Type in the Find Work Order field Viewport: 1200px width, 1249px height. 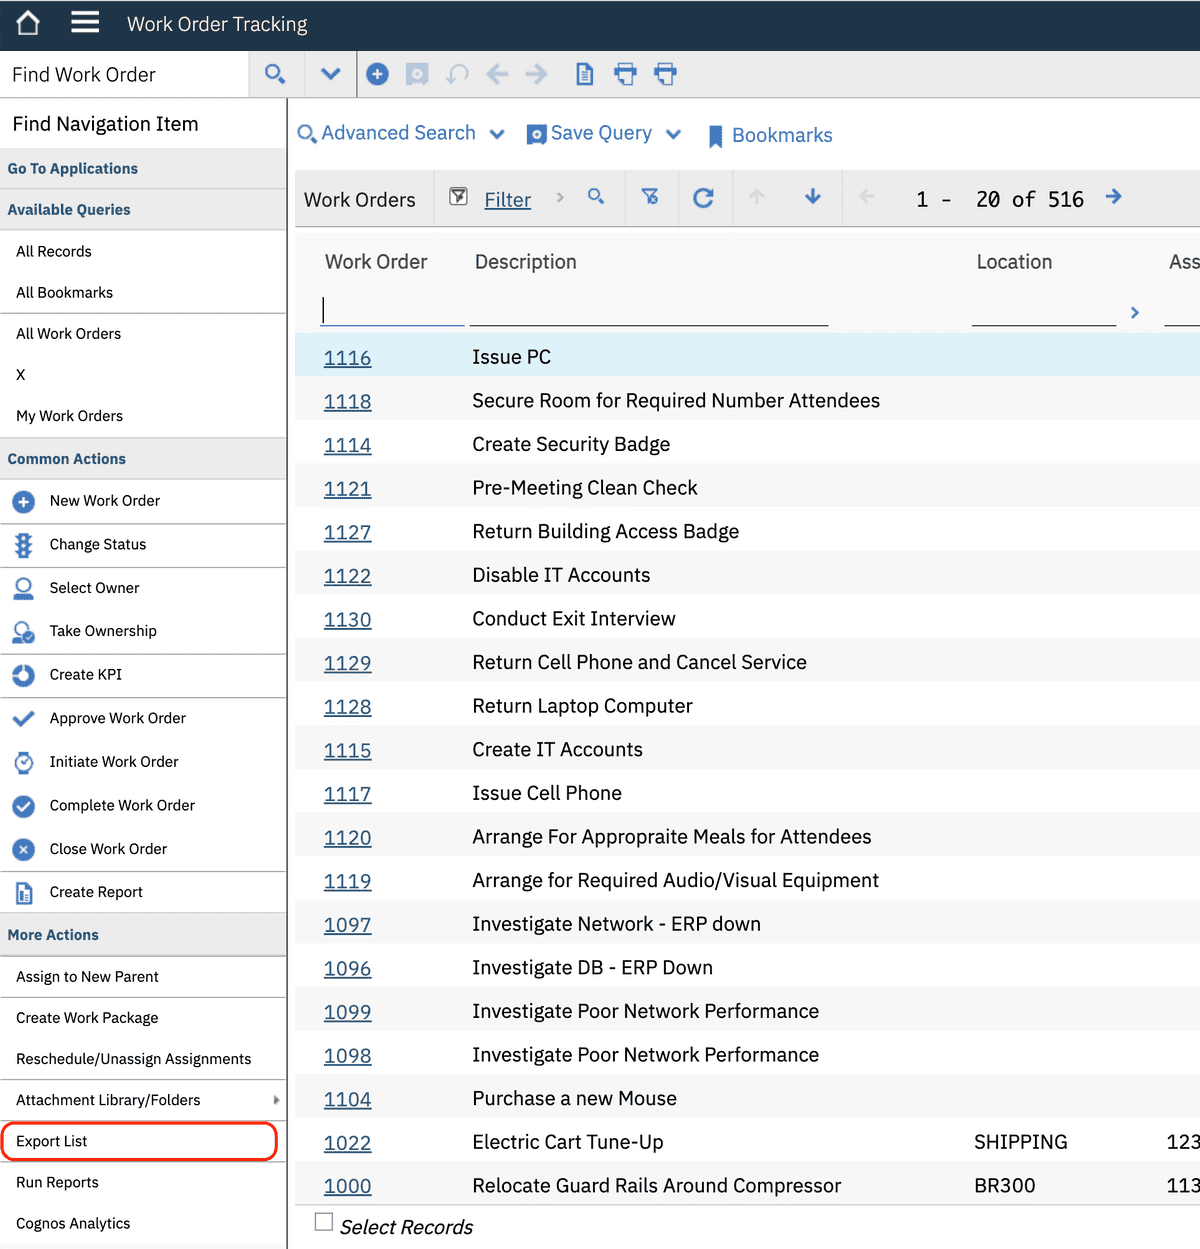click(120, 74)
